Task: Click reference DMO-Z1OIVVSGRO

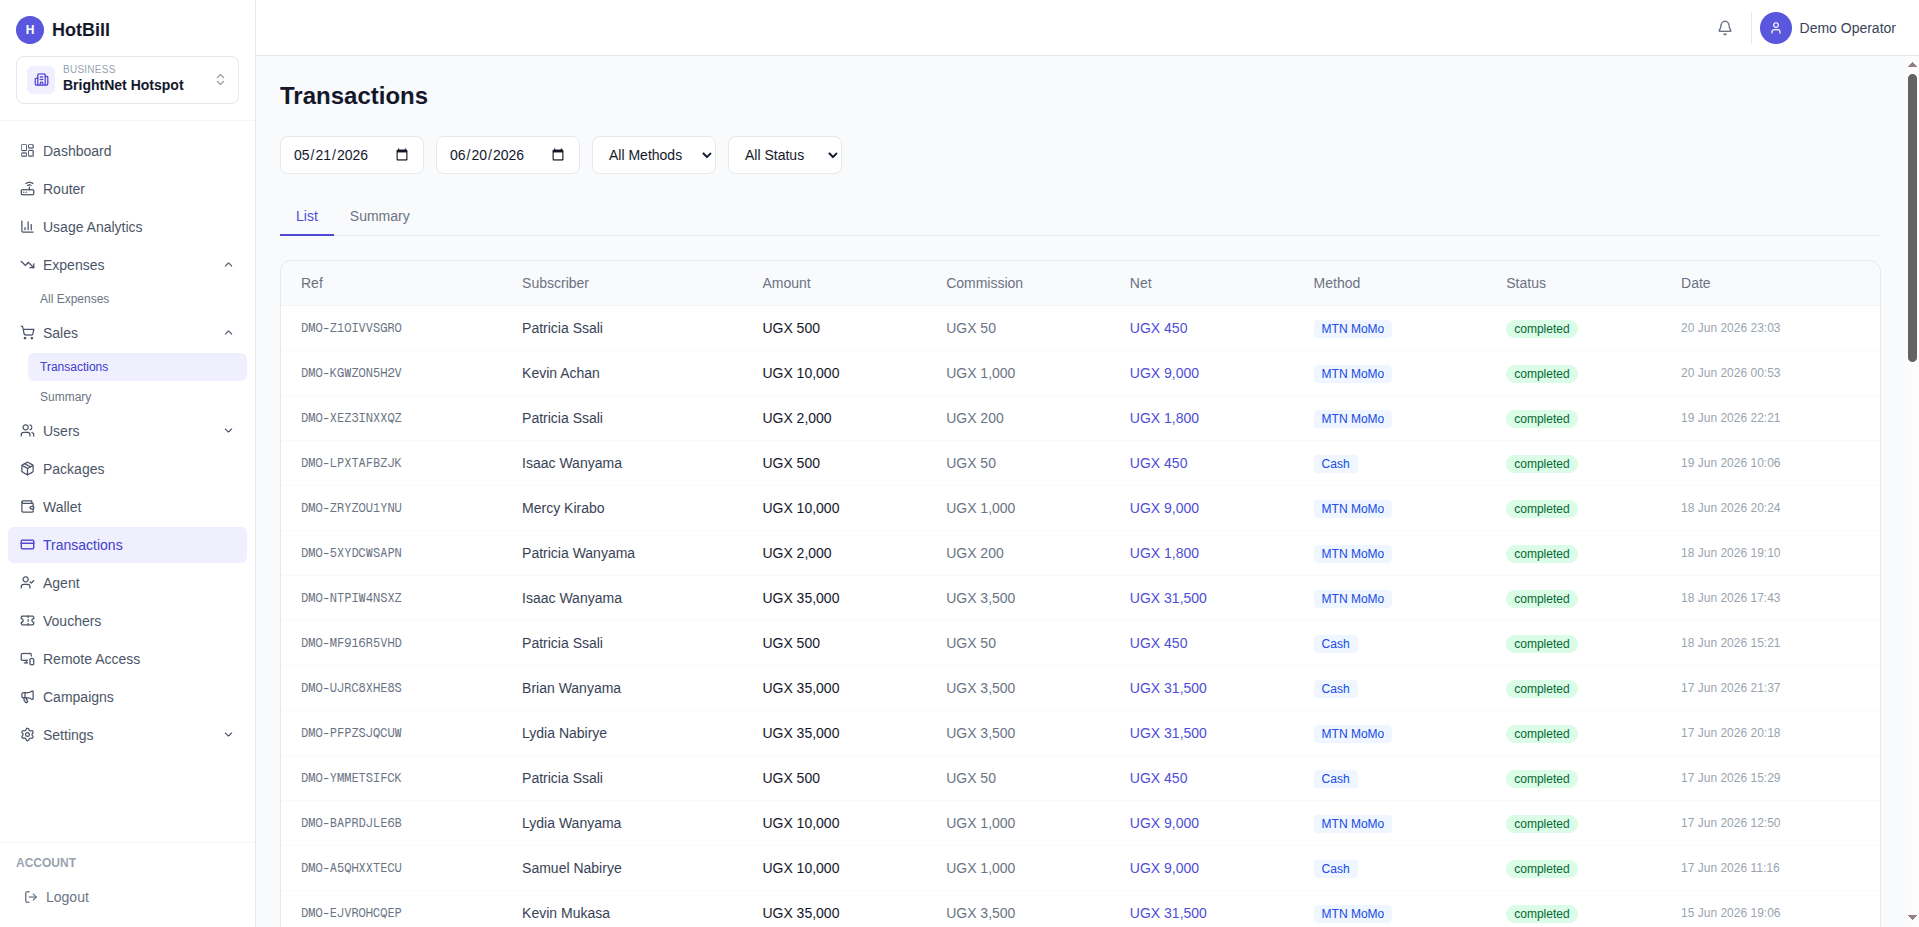Action: (x=351, y=328)
